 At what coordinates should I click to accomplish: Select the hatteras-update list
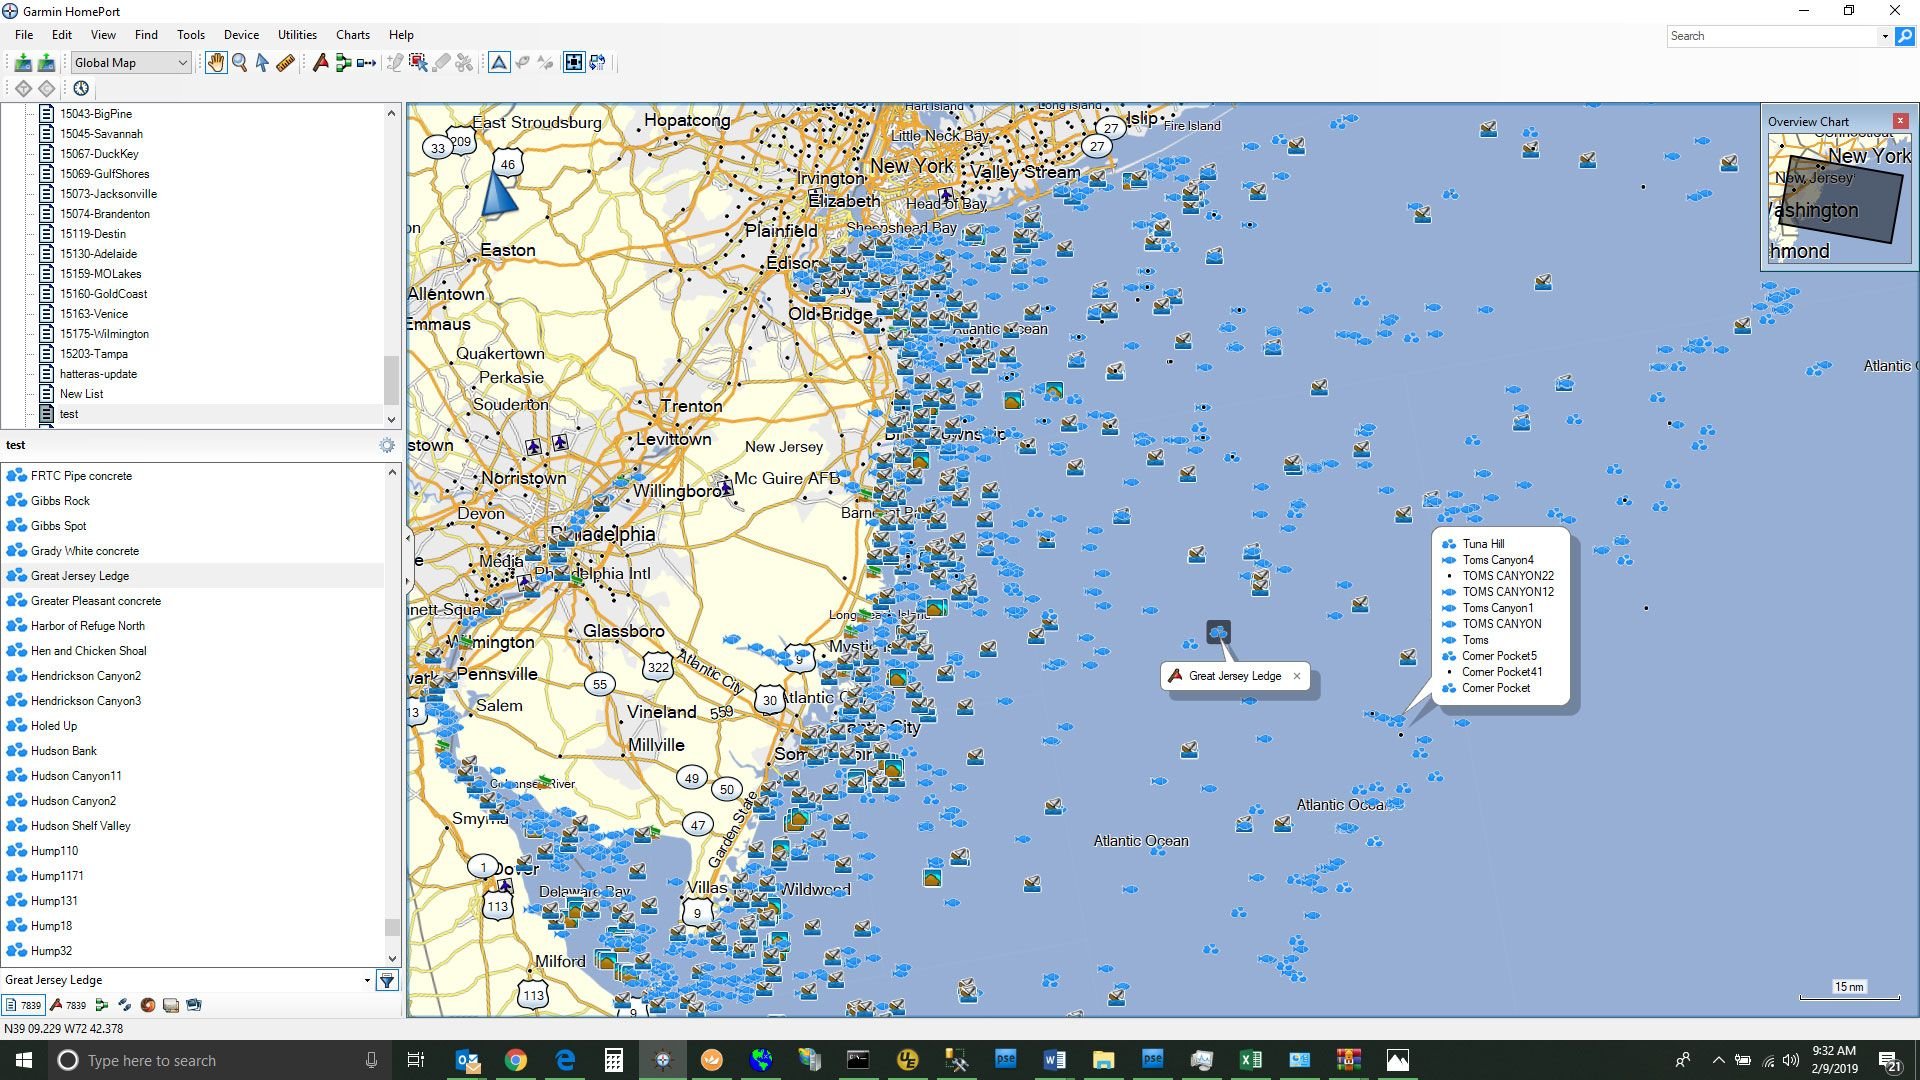[98, 374]
